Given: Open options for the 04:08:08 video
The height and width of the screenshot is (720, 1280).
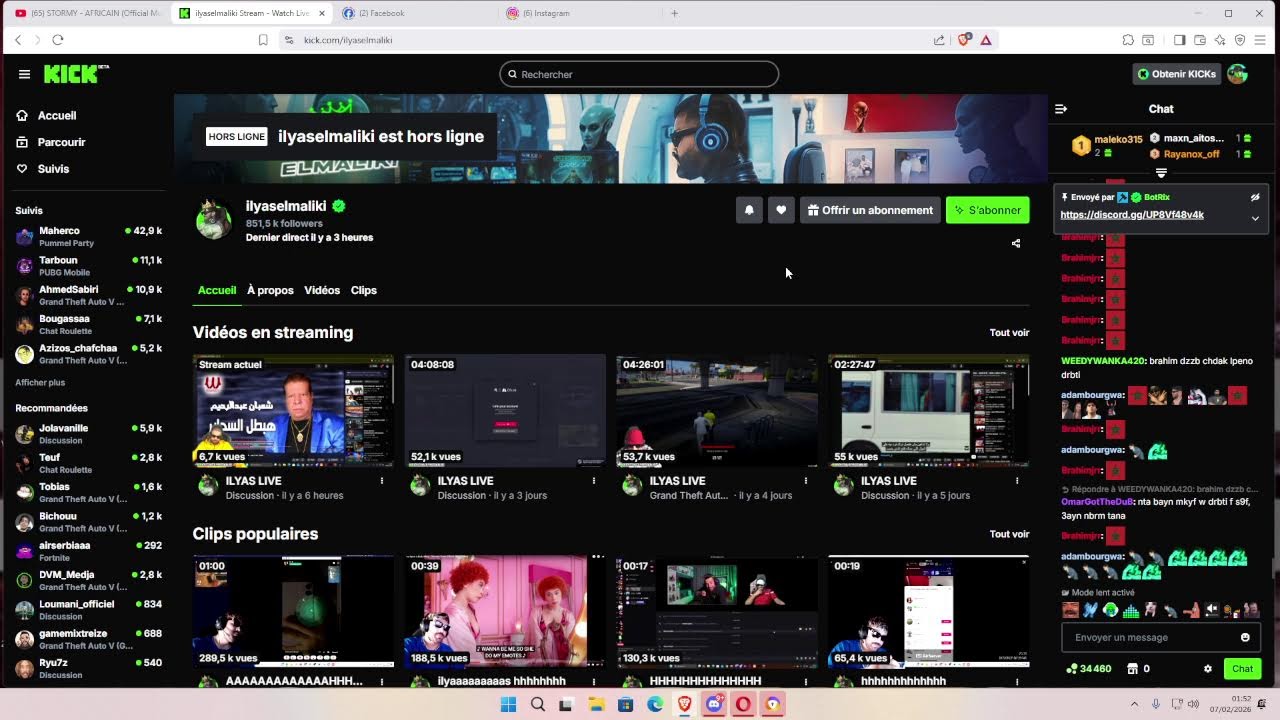Looking at the screenshot, I should coord(593,481).
